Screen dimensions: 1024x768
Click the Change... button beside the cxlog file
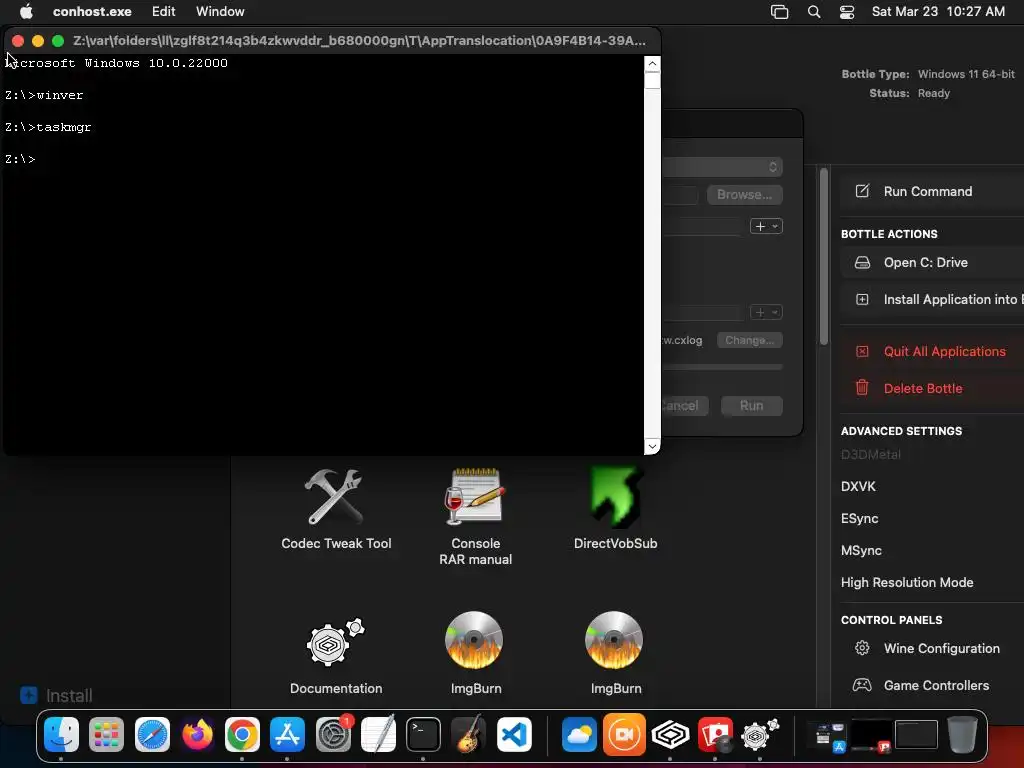pos(750,340)
